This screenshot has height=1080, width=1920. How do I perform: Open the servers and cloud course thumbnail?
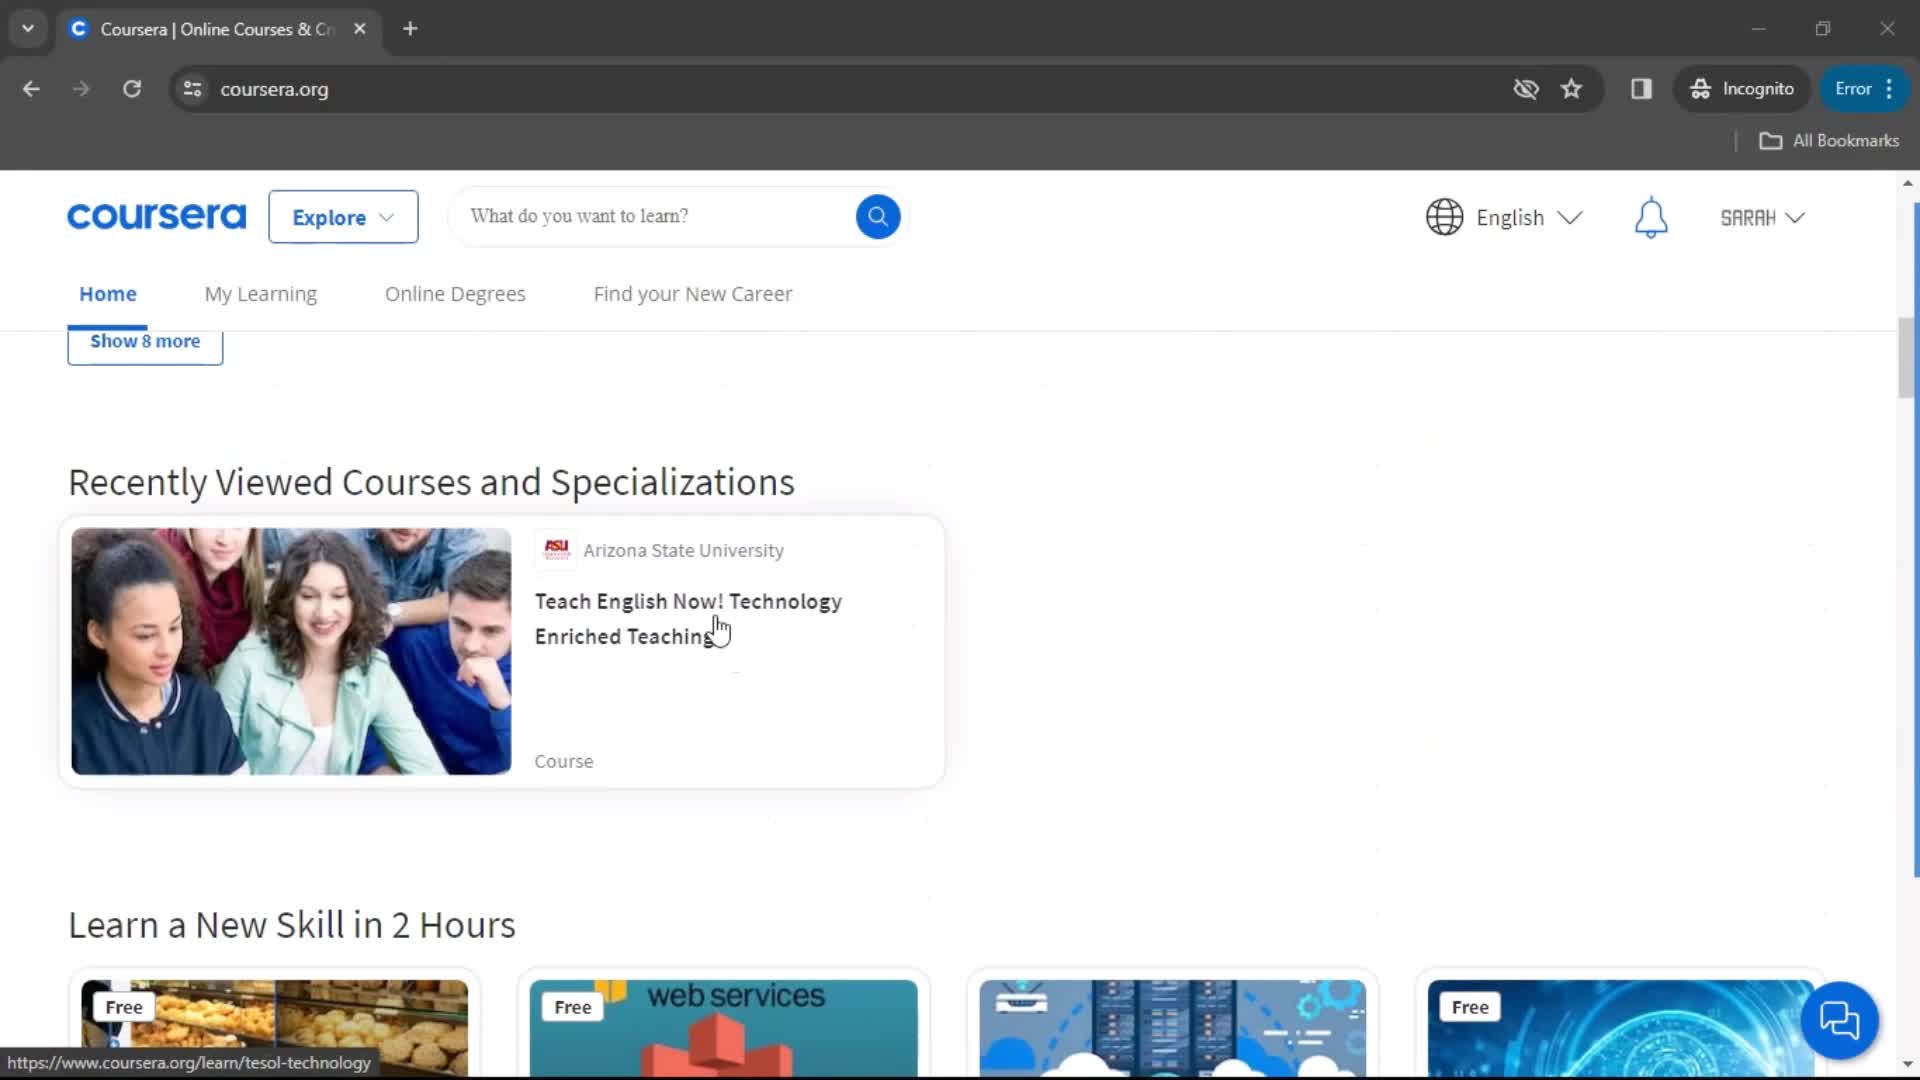point(1173,1028)
